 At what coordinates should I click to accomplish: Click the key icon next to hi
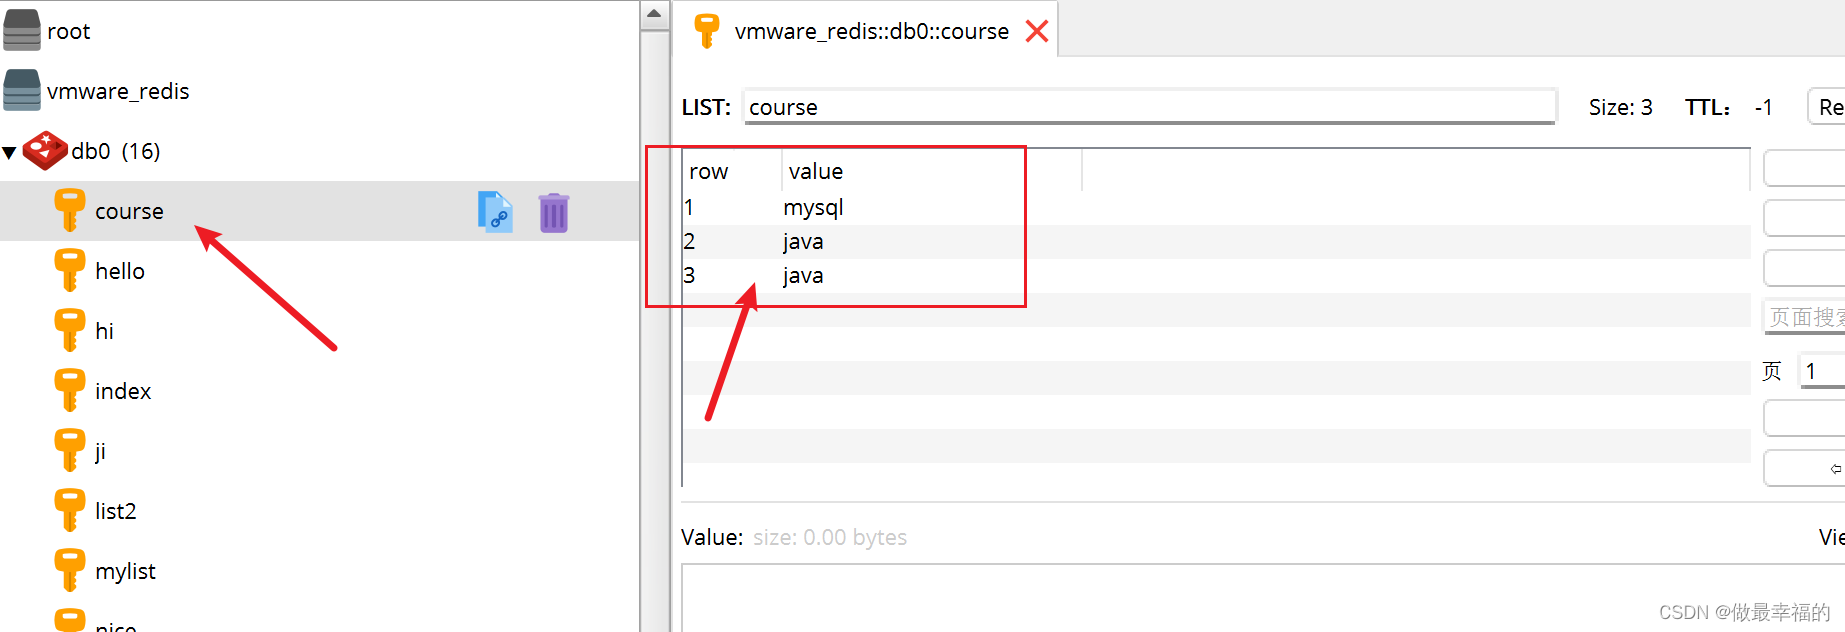69,331
